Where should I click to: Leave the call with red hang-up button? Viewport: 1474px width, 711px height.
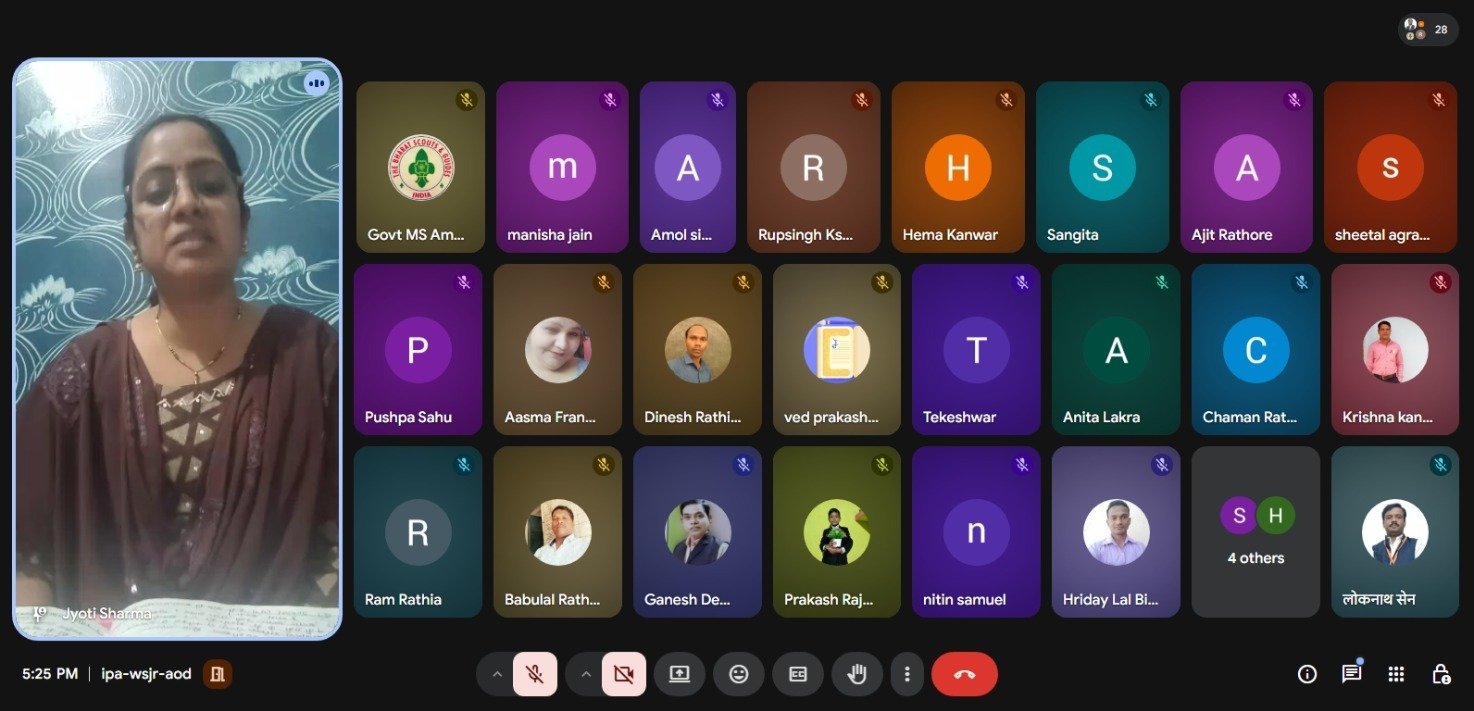pos(964,674)
